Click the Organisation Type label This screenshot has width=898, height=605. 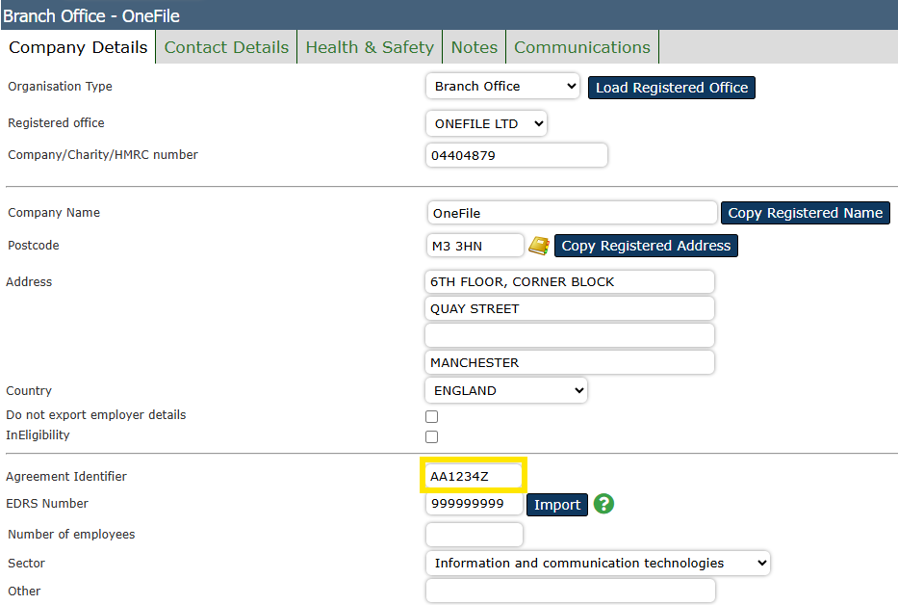(60, 87)
